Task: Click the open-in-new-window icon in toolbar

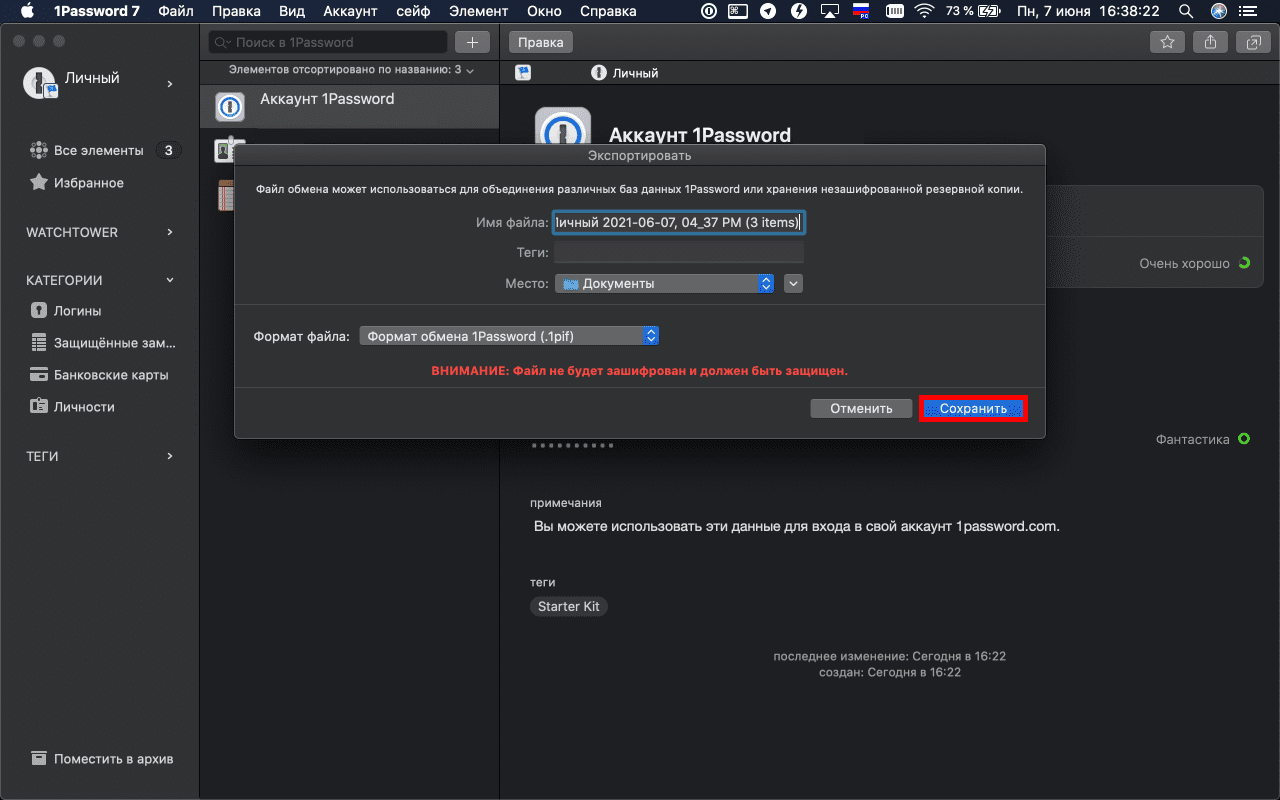Action: tap(1252, 42)
